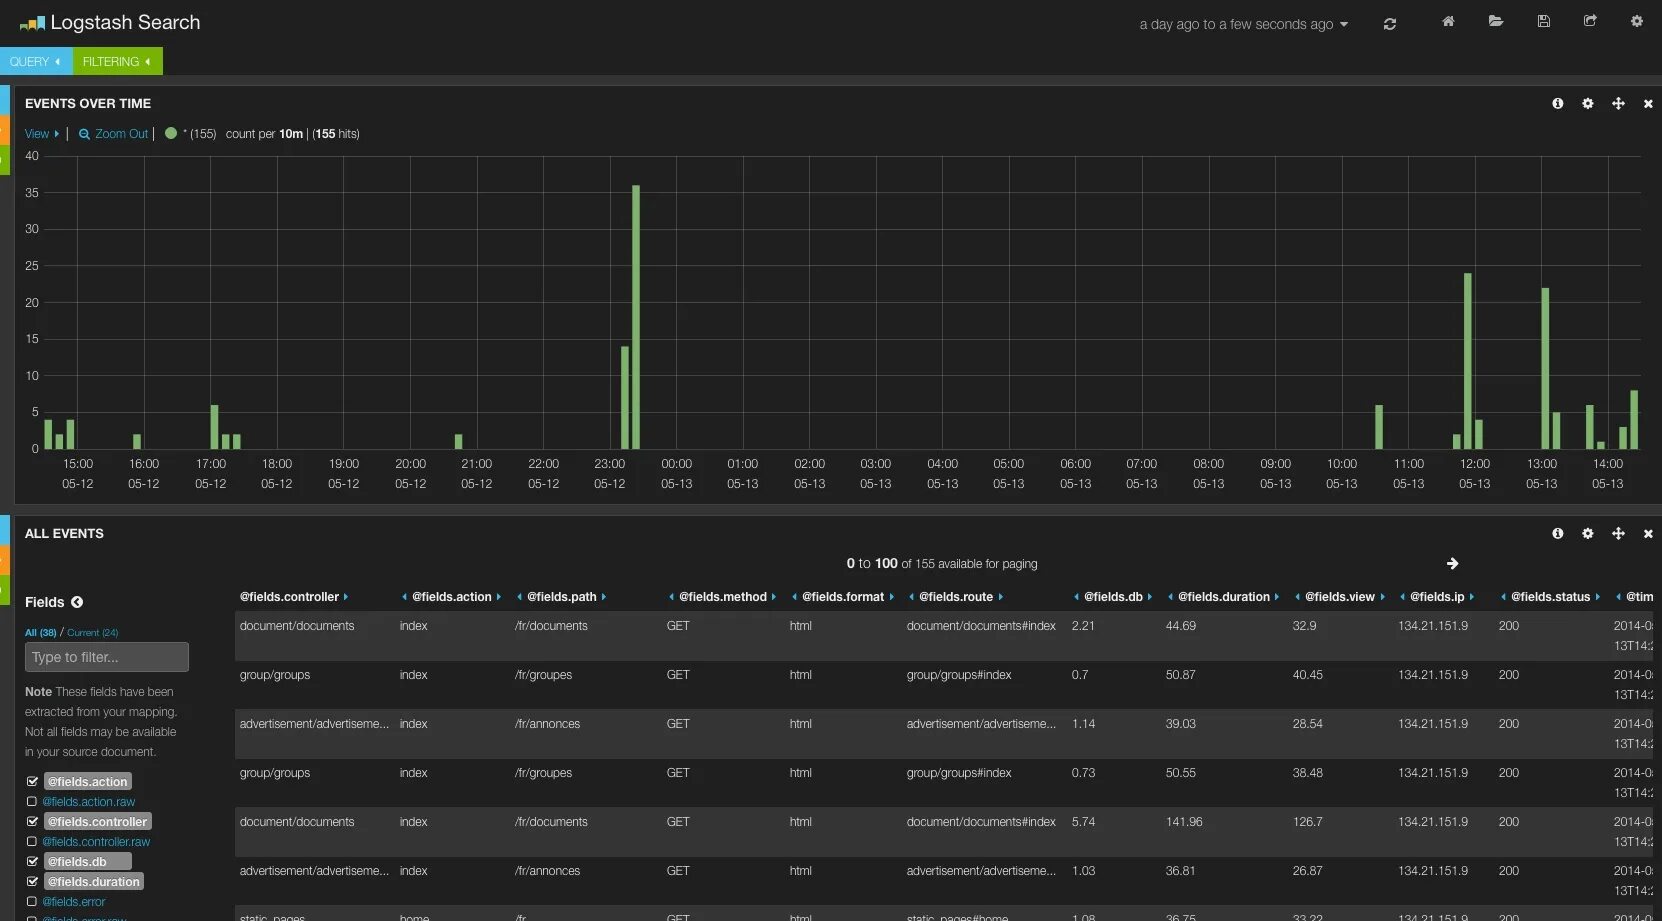Click the @fields.controller.raw field name

point(96,842)
